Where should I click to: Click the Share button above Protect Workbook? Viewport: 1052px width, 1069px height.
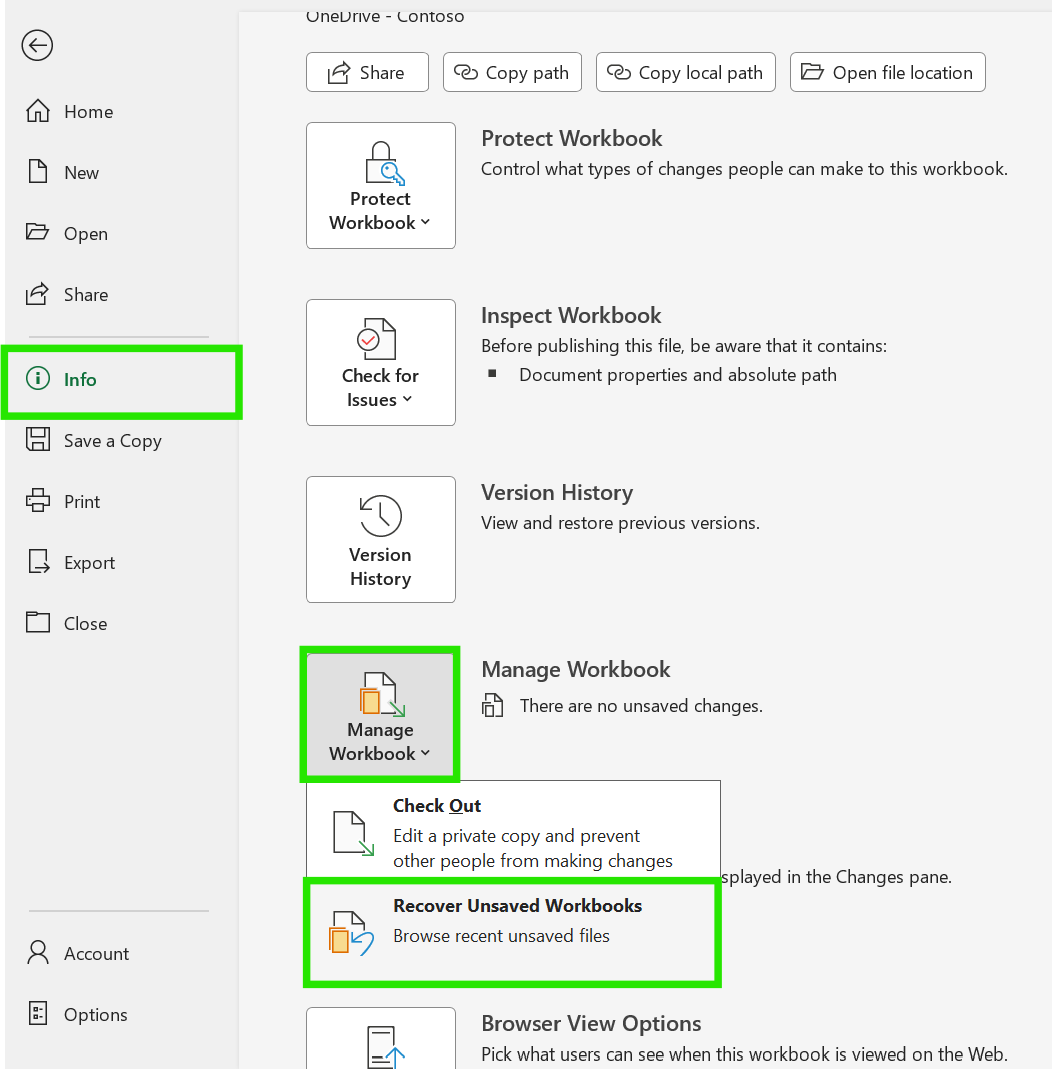[367, 72]
